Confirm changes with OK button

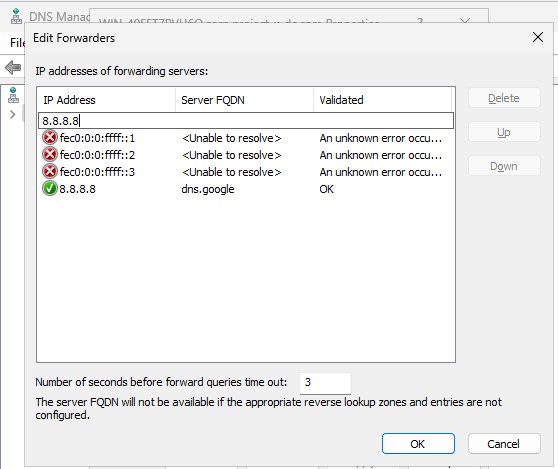click(418, 444)
